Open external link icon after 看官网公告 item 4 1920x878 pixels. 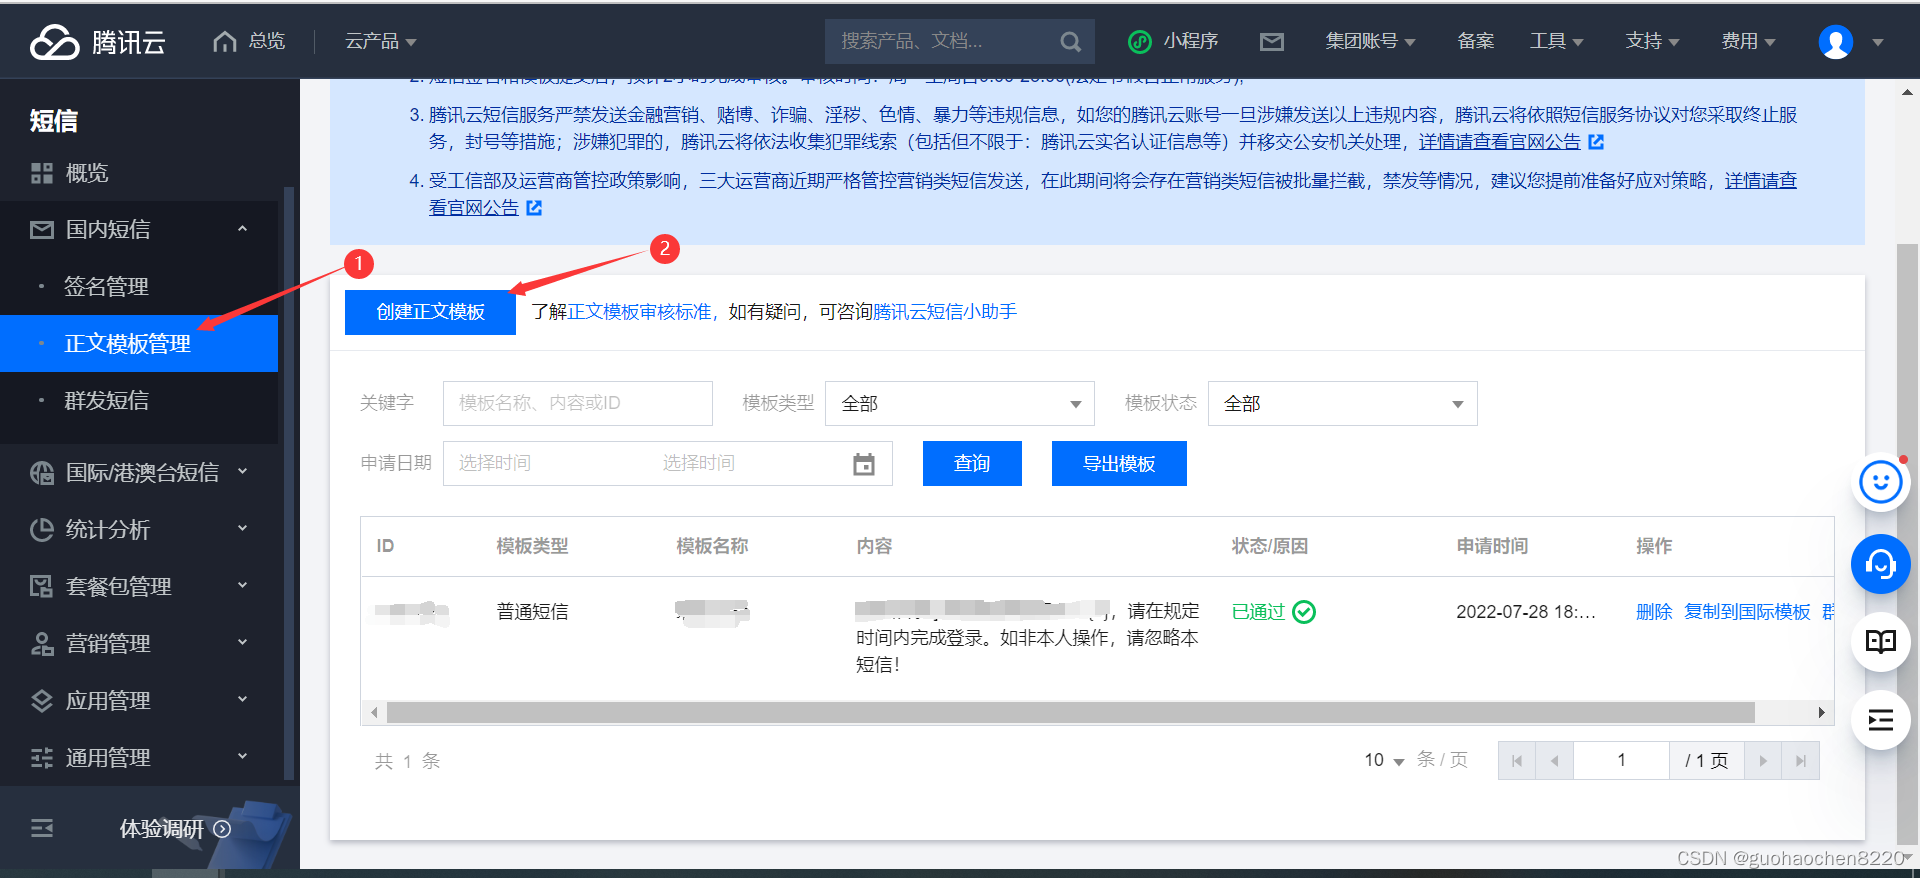[534, 208]
